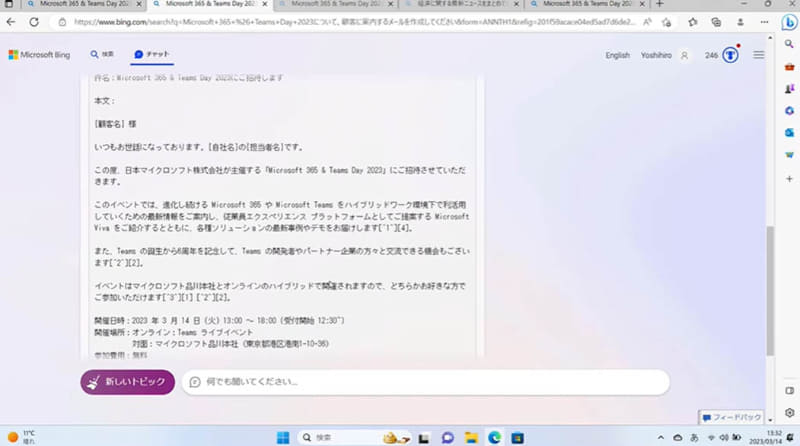Open the Windows Start menu

pos(283,438)
